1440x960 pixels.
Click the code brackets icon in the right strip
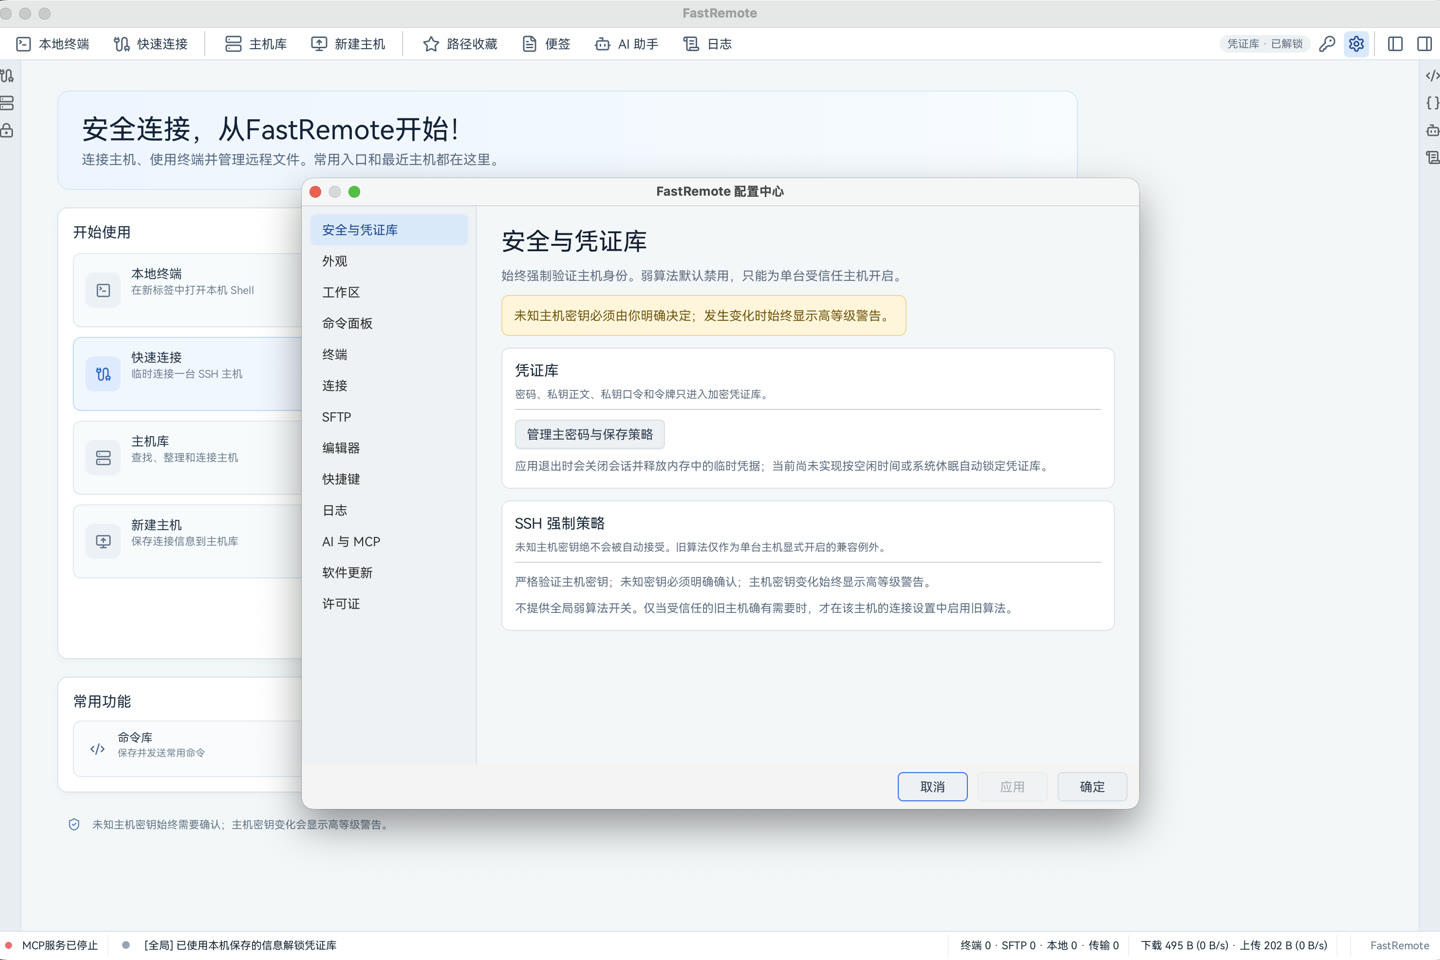(x=1432, y=76)
